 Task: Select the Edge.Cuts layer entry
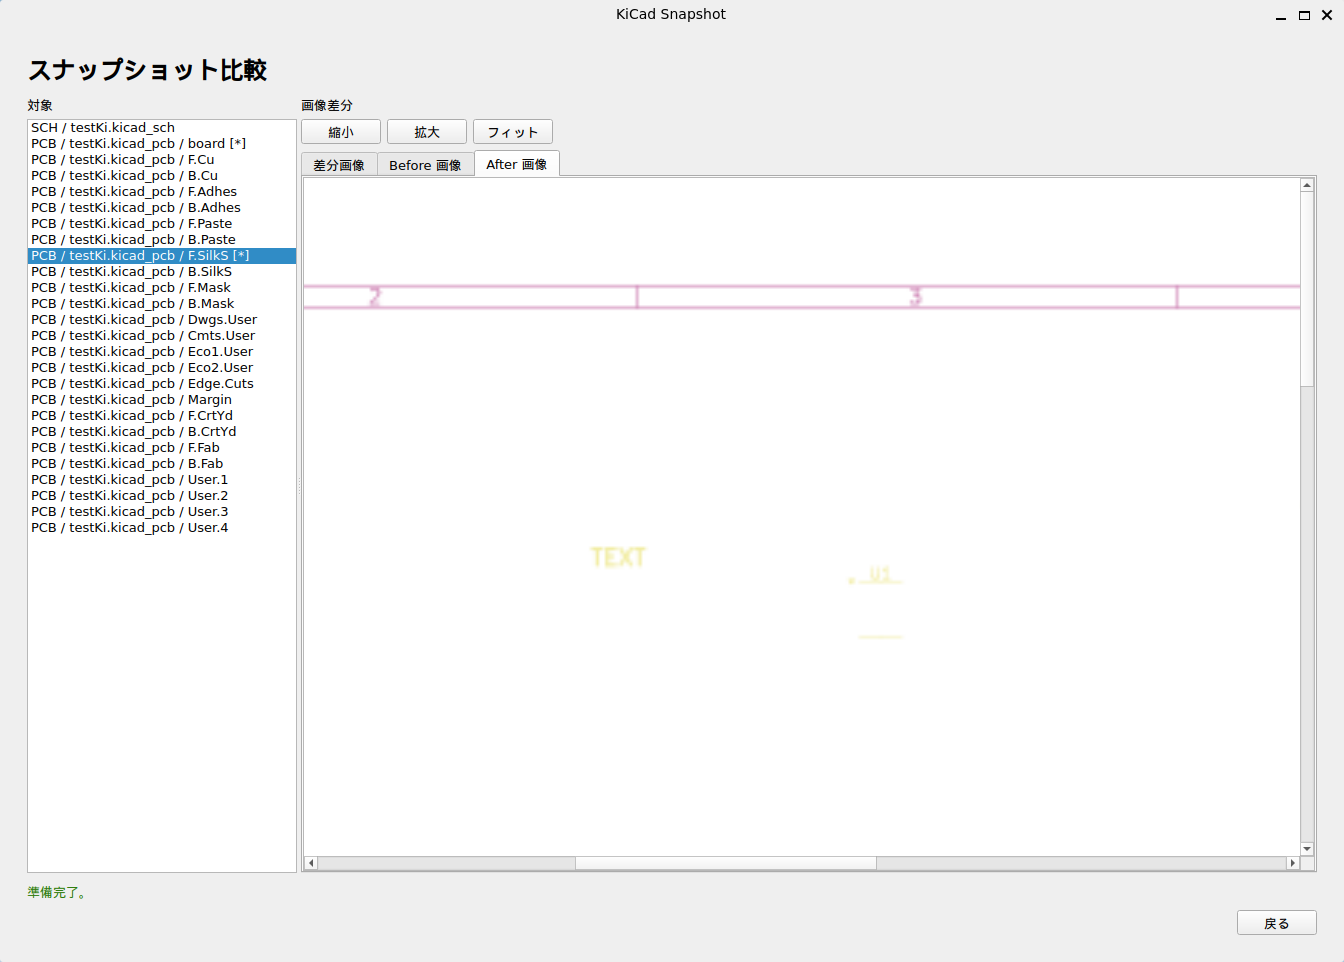(142, 384)
